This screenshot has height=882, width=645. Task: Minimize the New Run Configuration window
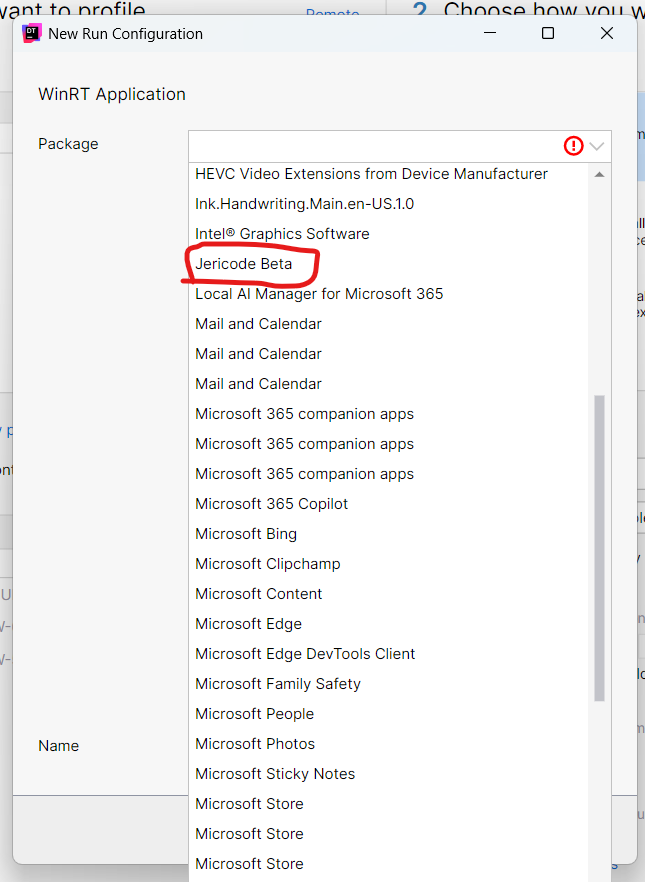click(490, 33)
